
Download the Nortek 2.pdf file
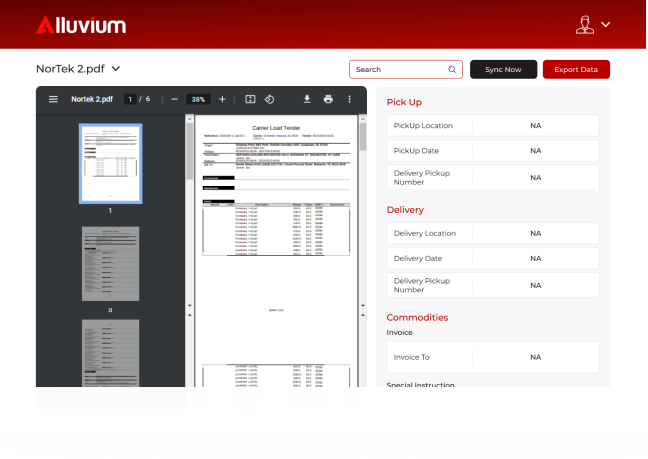(307, 100)
